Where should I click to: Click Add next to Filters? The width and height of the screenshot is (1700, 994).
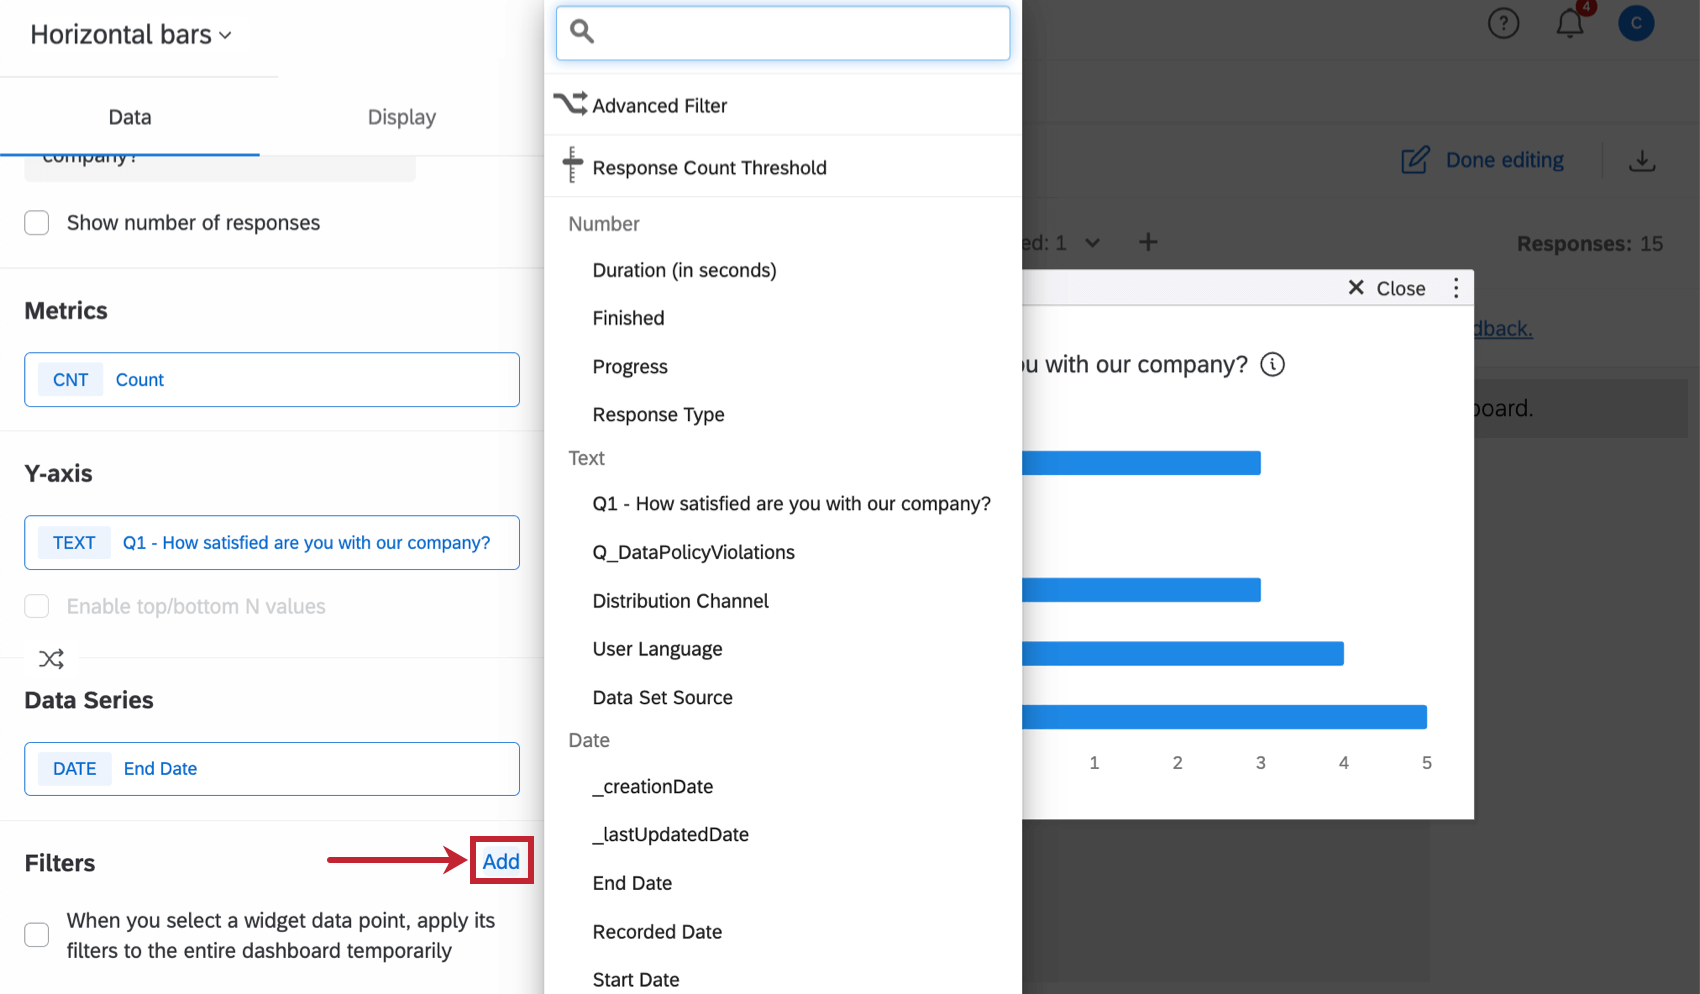pyautogui.click(x=501, y=860)
